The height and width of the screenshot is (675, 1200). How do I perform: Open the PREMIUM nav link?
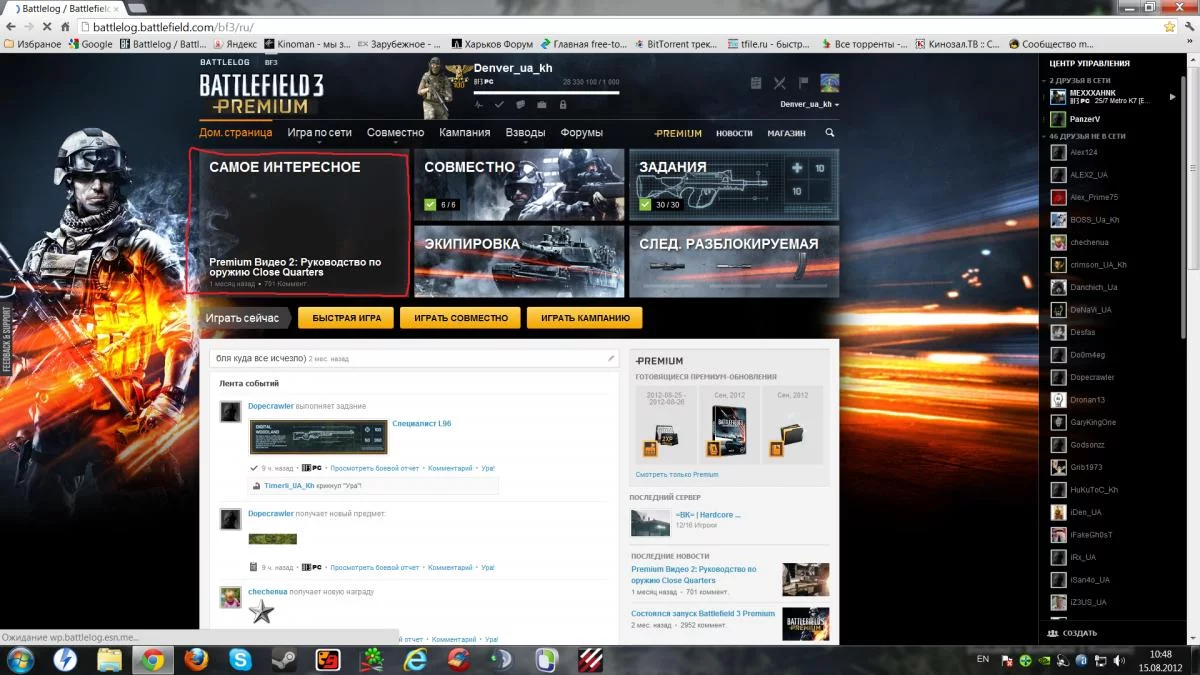tap(678, 133)
